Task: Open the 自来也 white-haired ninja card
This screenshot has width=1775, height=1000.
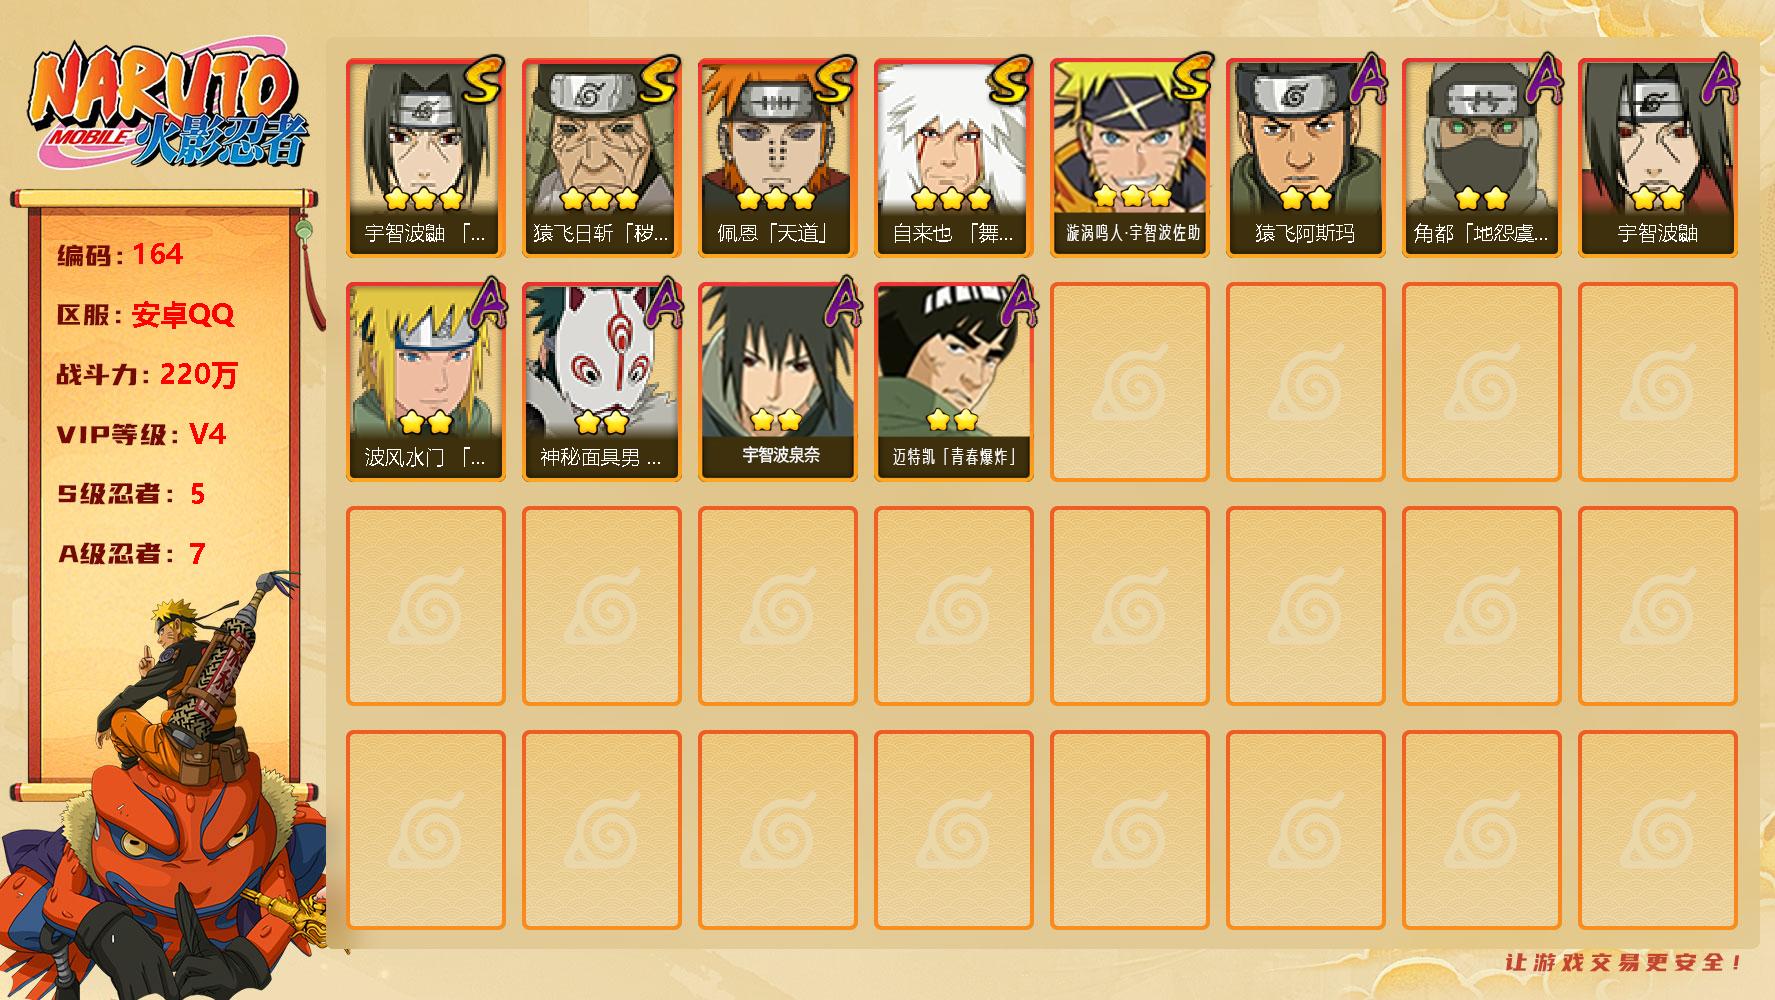Action: pyautogui.click(x=954, y=158)
